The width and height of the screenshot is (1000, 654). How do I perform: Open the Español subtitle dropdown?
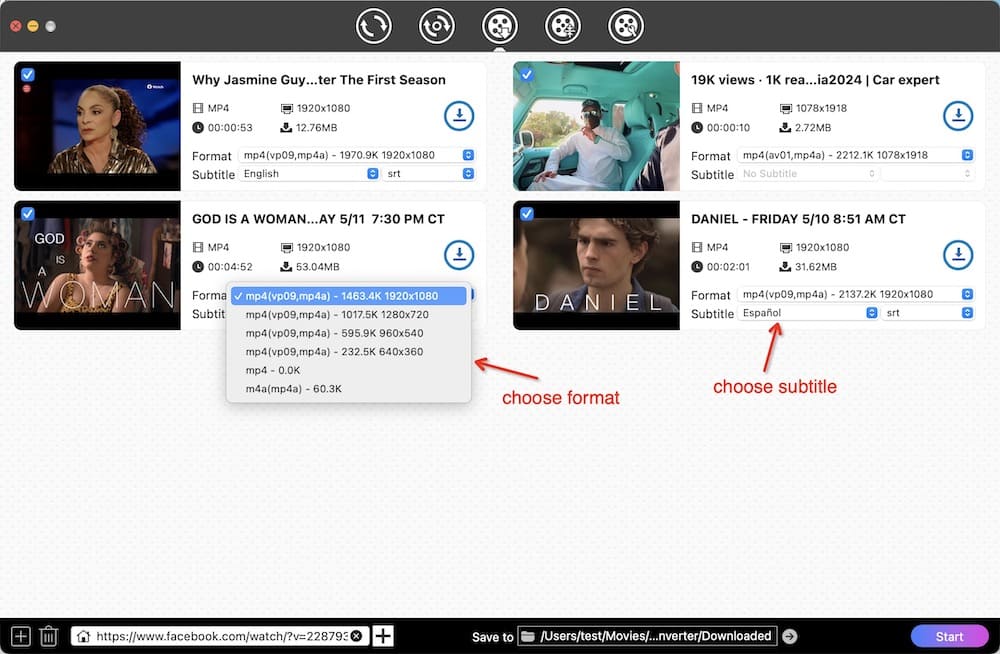(809, 313)
